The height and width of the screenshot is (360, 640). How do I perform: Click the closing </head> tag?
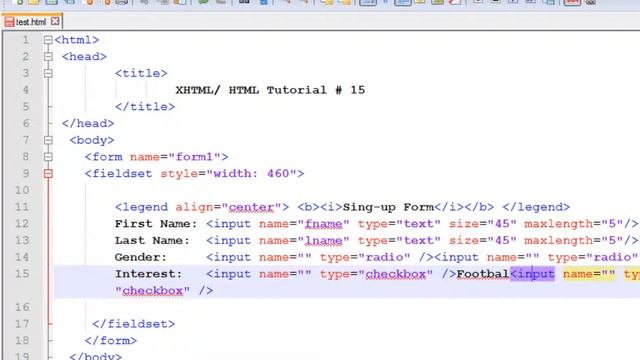pos(88,123)
